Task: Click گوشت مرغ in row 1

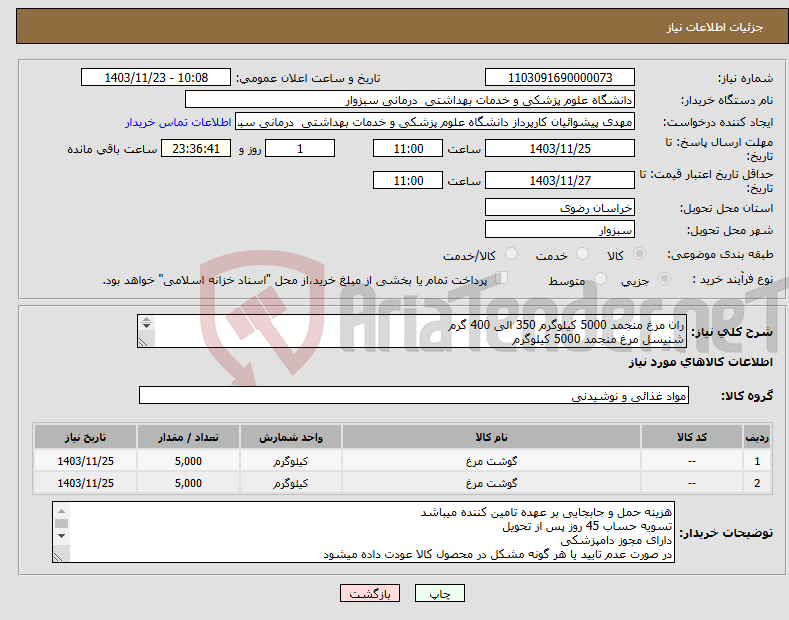Action: click(x=491, y=461)
